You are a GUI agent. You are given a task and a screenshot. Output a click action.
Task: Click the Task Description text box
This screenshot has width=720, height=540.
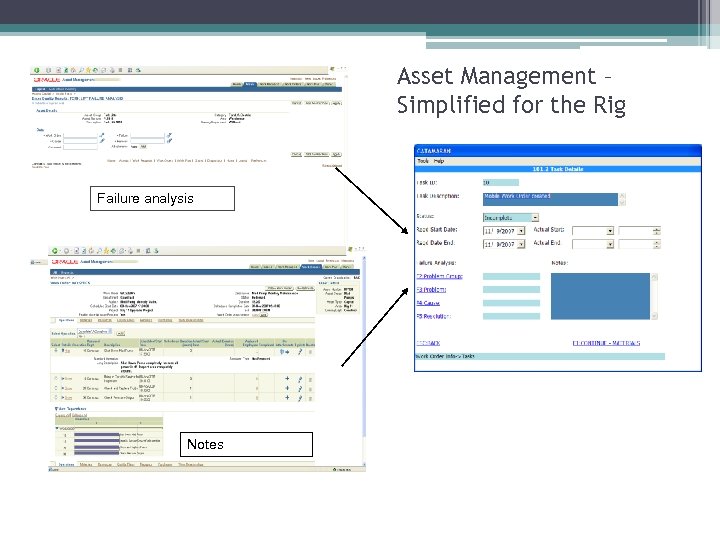click(x=550, y=199)
